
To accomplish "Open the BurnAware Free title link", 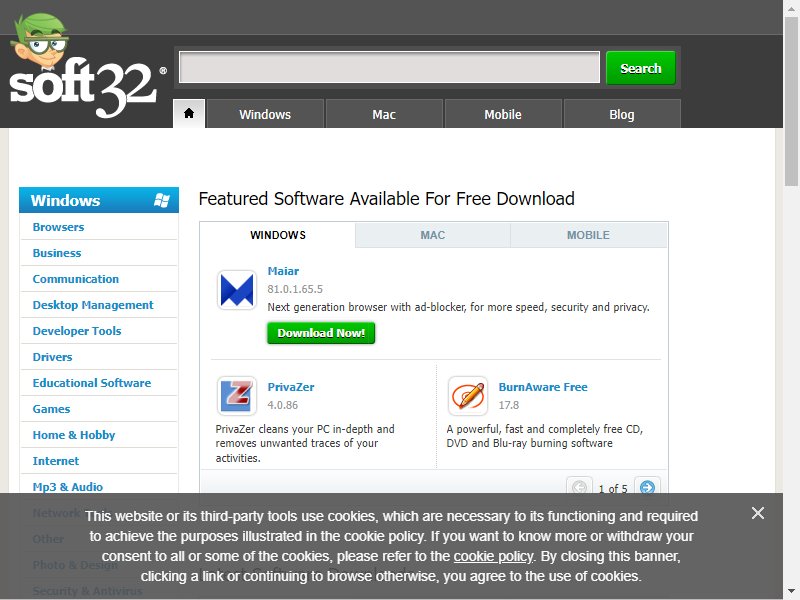I will 543,387.
